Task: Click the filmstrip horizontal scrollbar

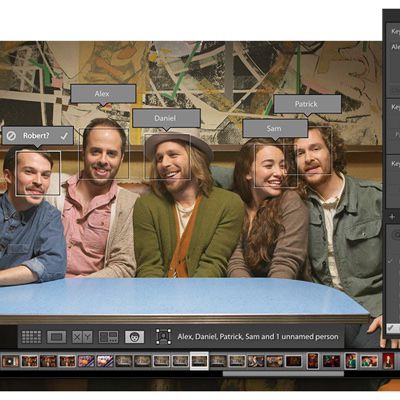Action: [x=283, y=374]
